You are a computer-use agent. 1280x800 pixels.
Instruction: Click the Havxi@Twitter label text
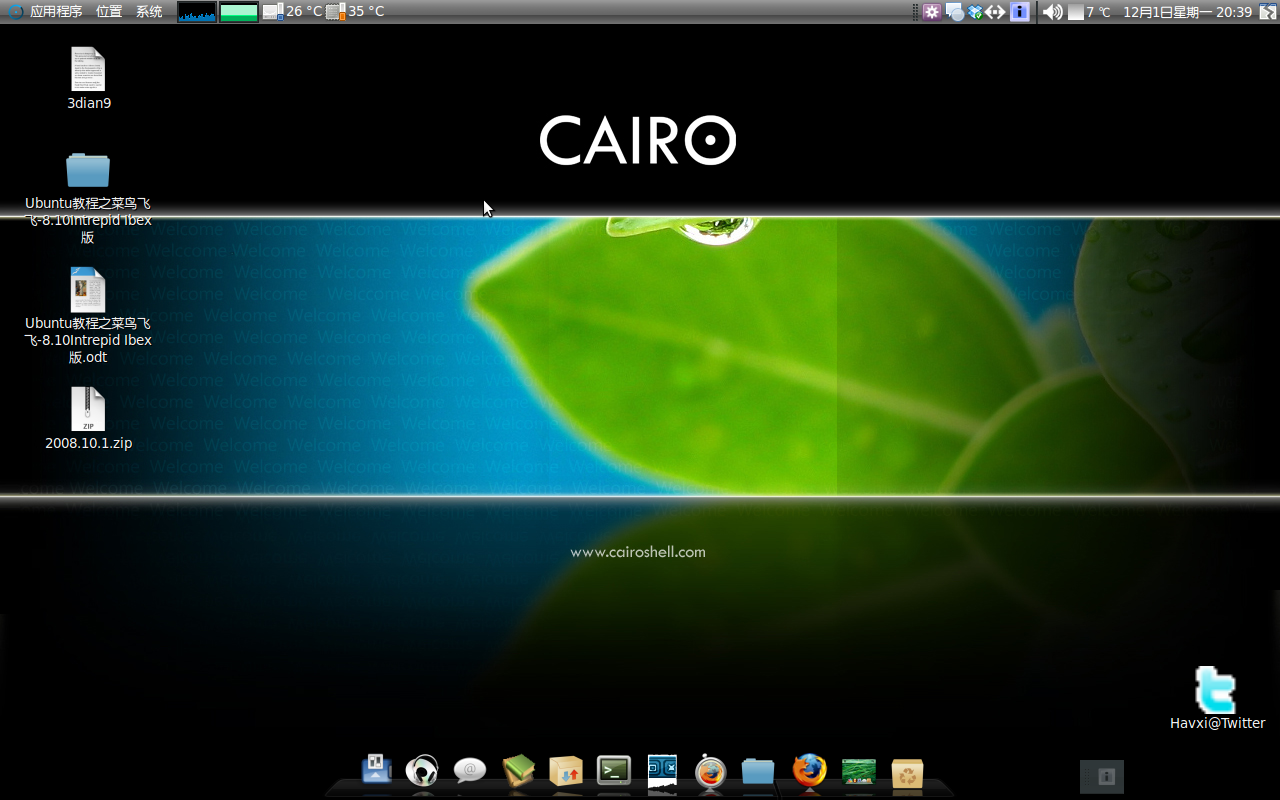(x=1218, y=723)
